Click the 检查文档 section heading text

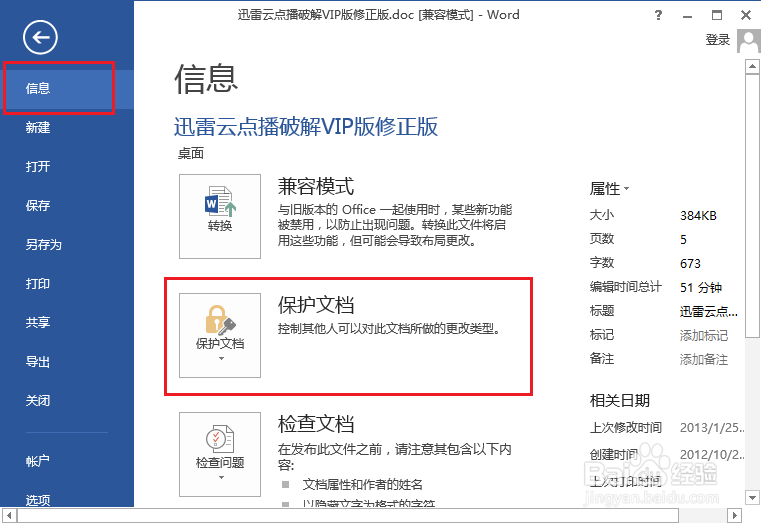316,424
